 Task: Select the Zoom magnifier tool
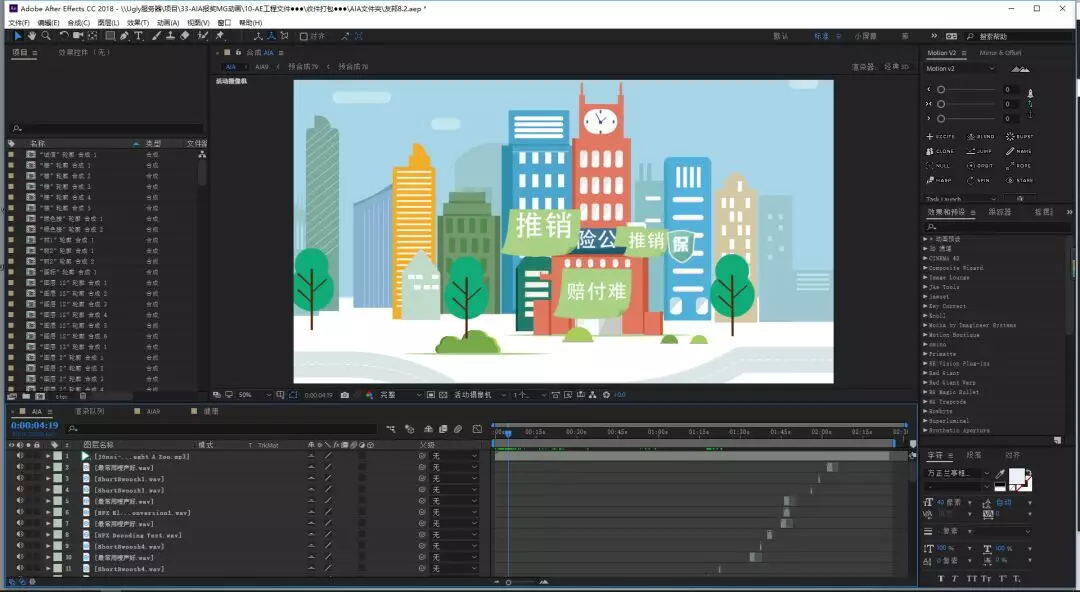46,36
